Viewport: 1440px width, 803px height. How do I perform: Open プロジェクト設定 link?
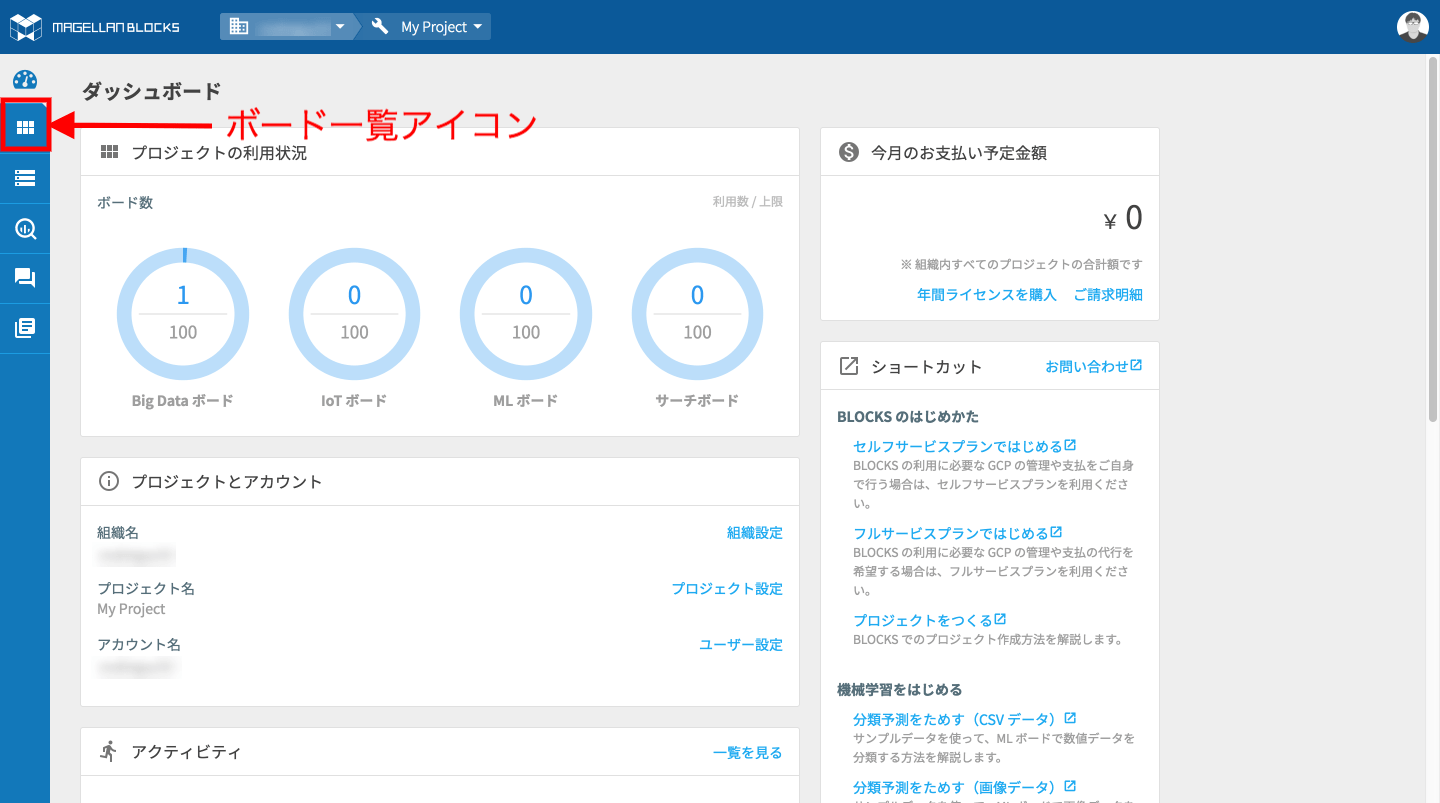[727, 589]
